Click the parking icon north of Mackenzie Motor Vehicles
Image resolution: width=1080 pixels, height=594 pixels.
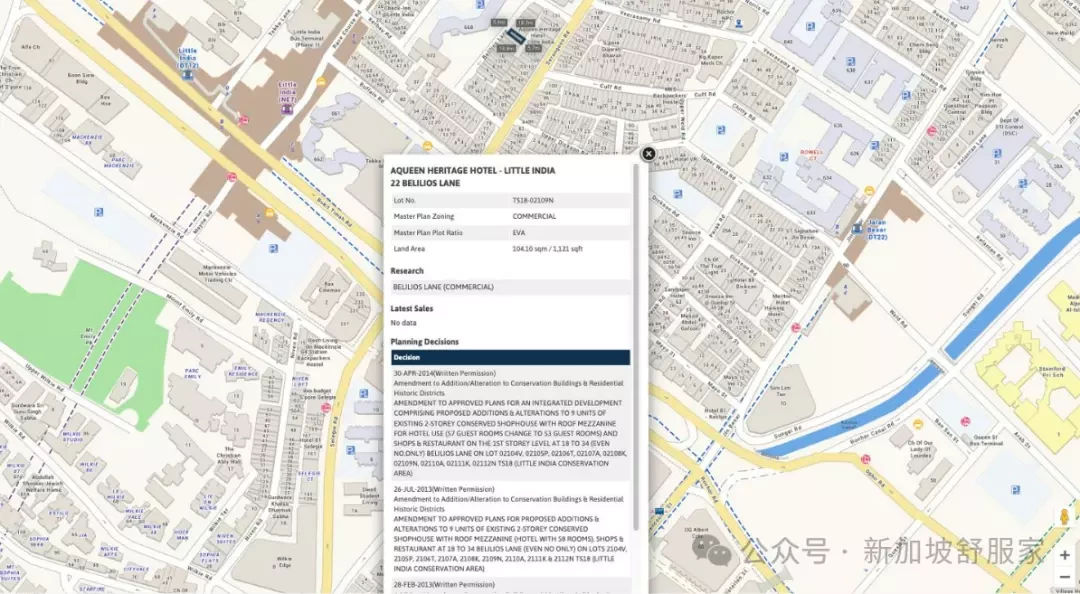(273, 248)
